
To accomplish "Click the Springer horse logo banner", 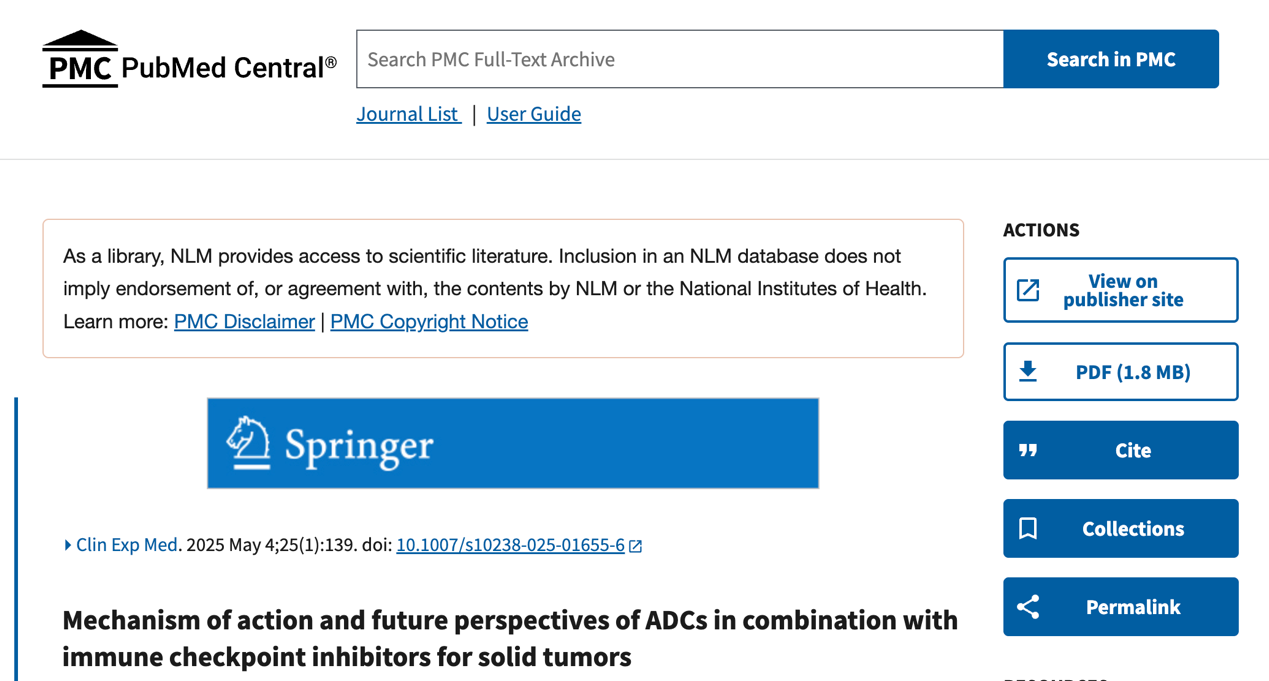I will [x=512, y=443].
